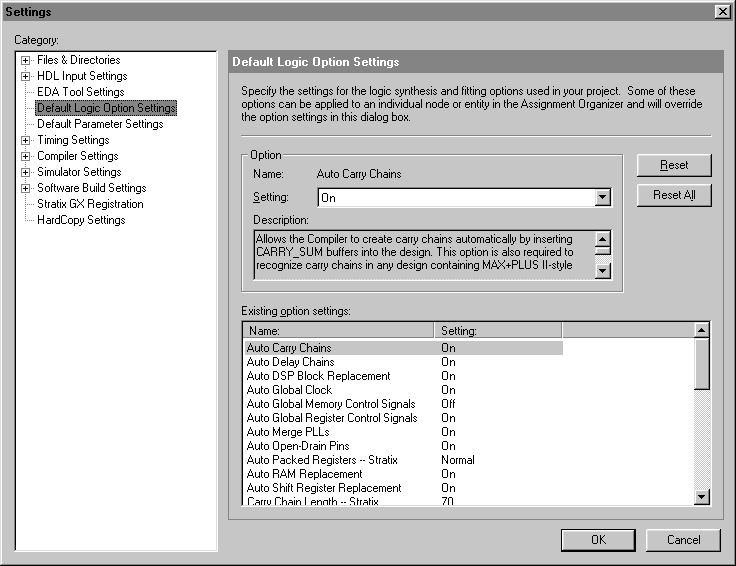Click the Name column header
The image size is (736, 566).
click(338, 330)
